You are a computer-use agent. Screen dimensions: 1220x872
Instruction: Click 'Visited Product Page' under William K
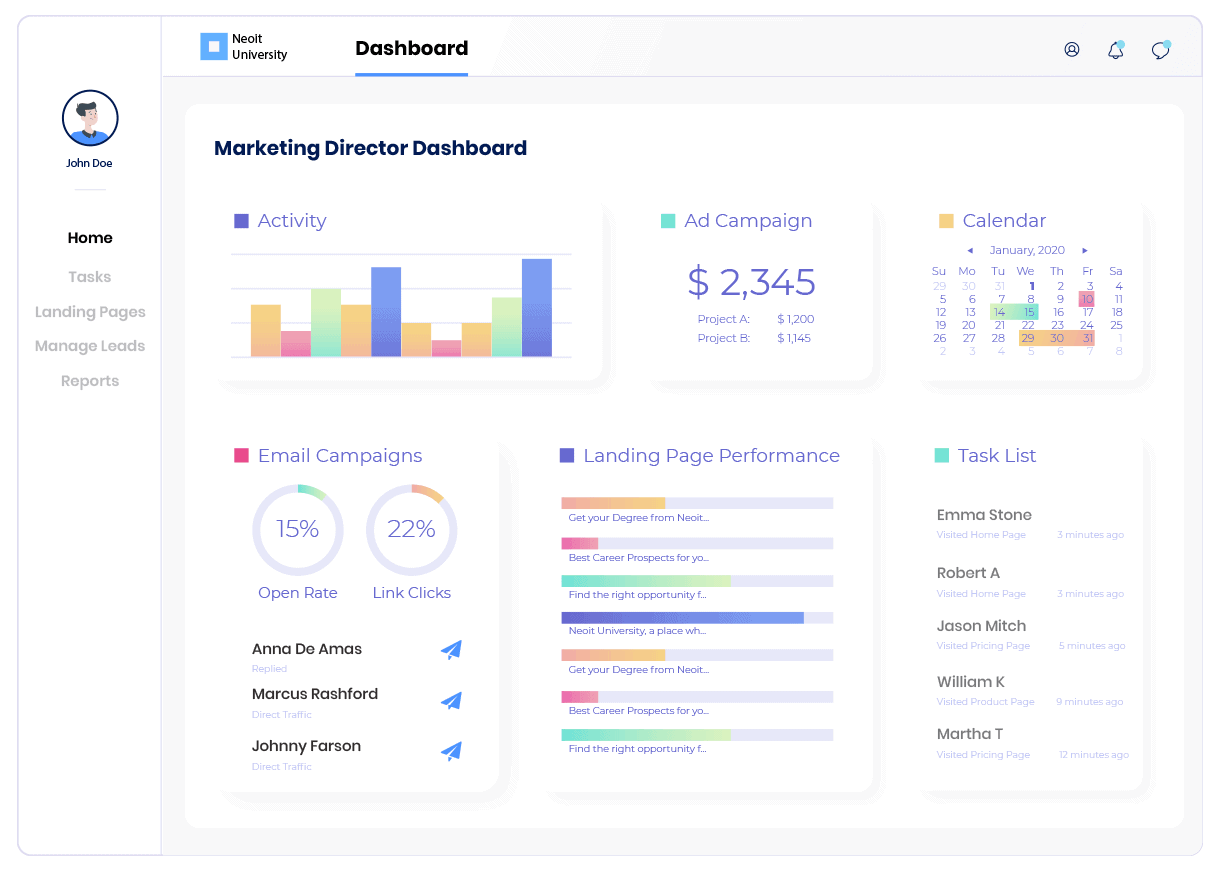coord(986,702)
